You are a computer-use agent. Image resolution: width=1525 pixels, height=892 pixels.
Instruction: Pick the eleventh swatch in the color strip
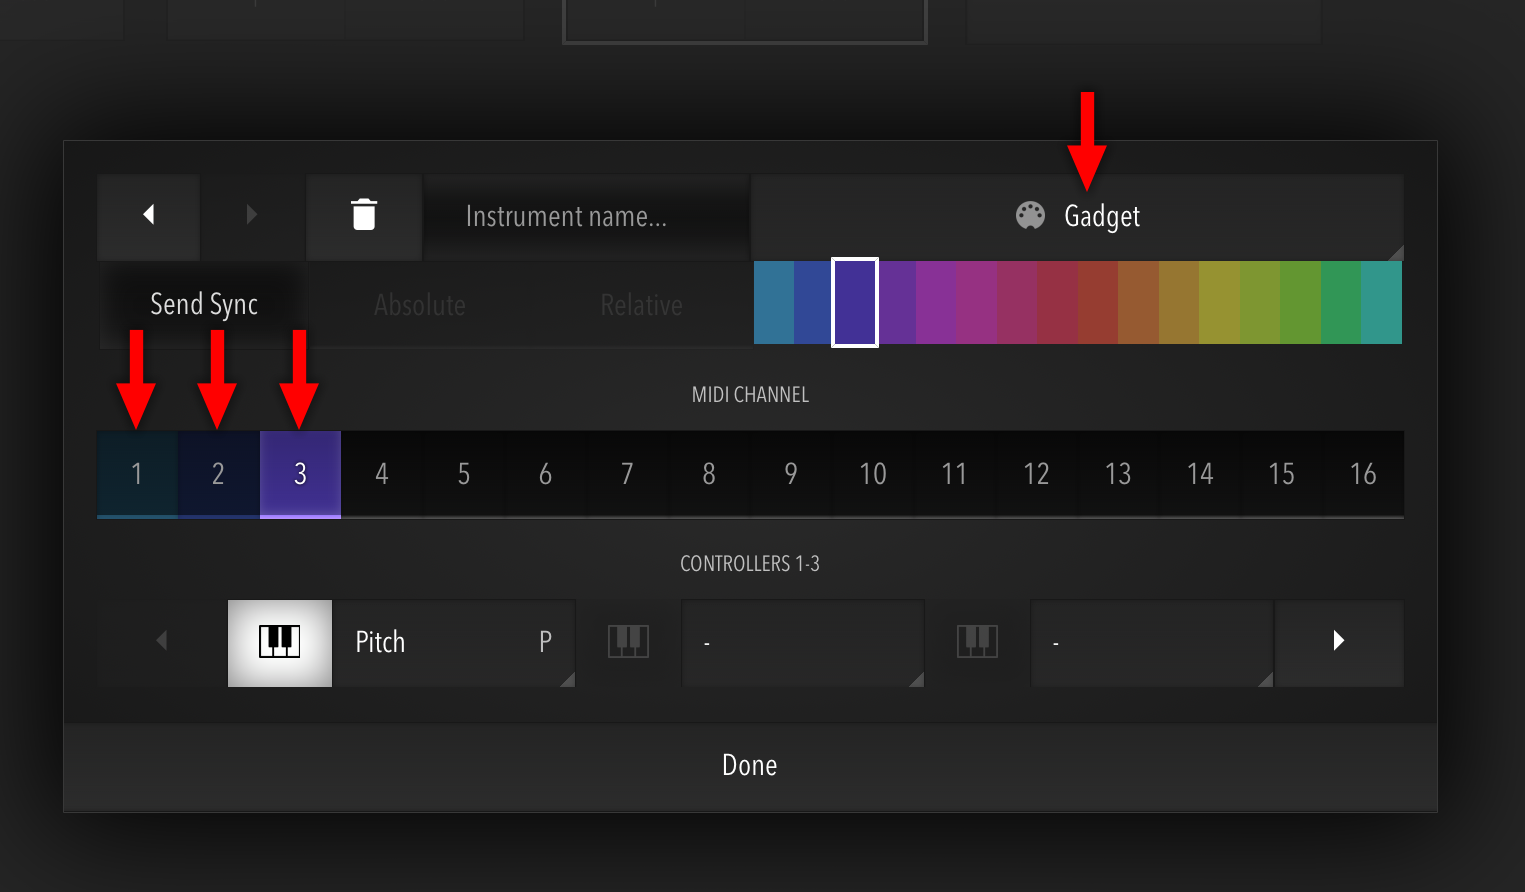point(1179,303)
